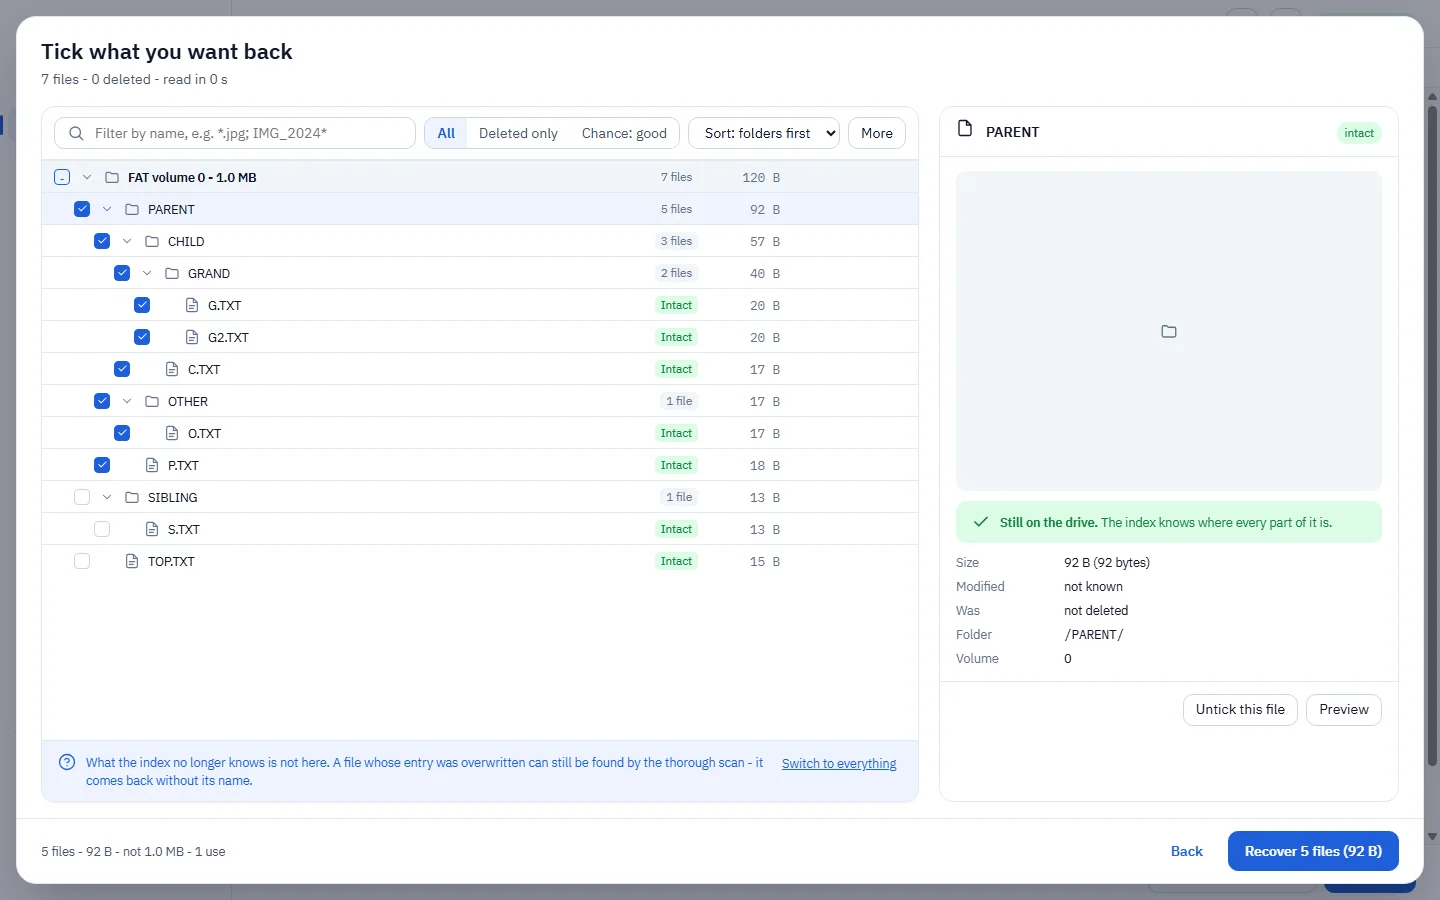Click the PARENT folder icon in tree
Image resolution: width=1440 pixels, height=900 pixels.
coord(132,209)
